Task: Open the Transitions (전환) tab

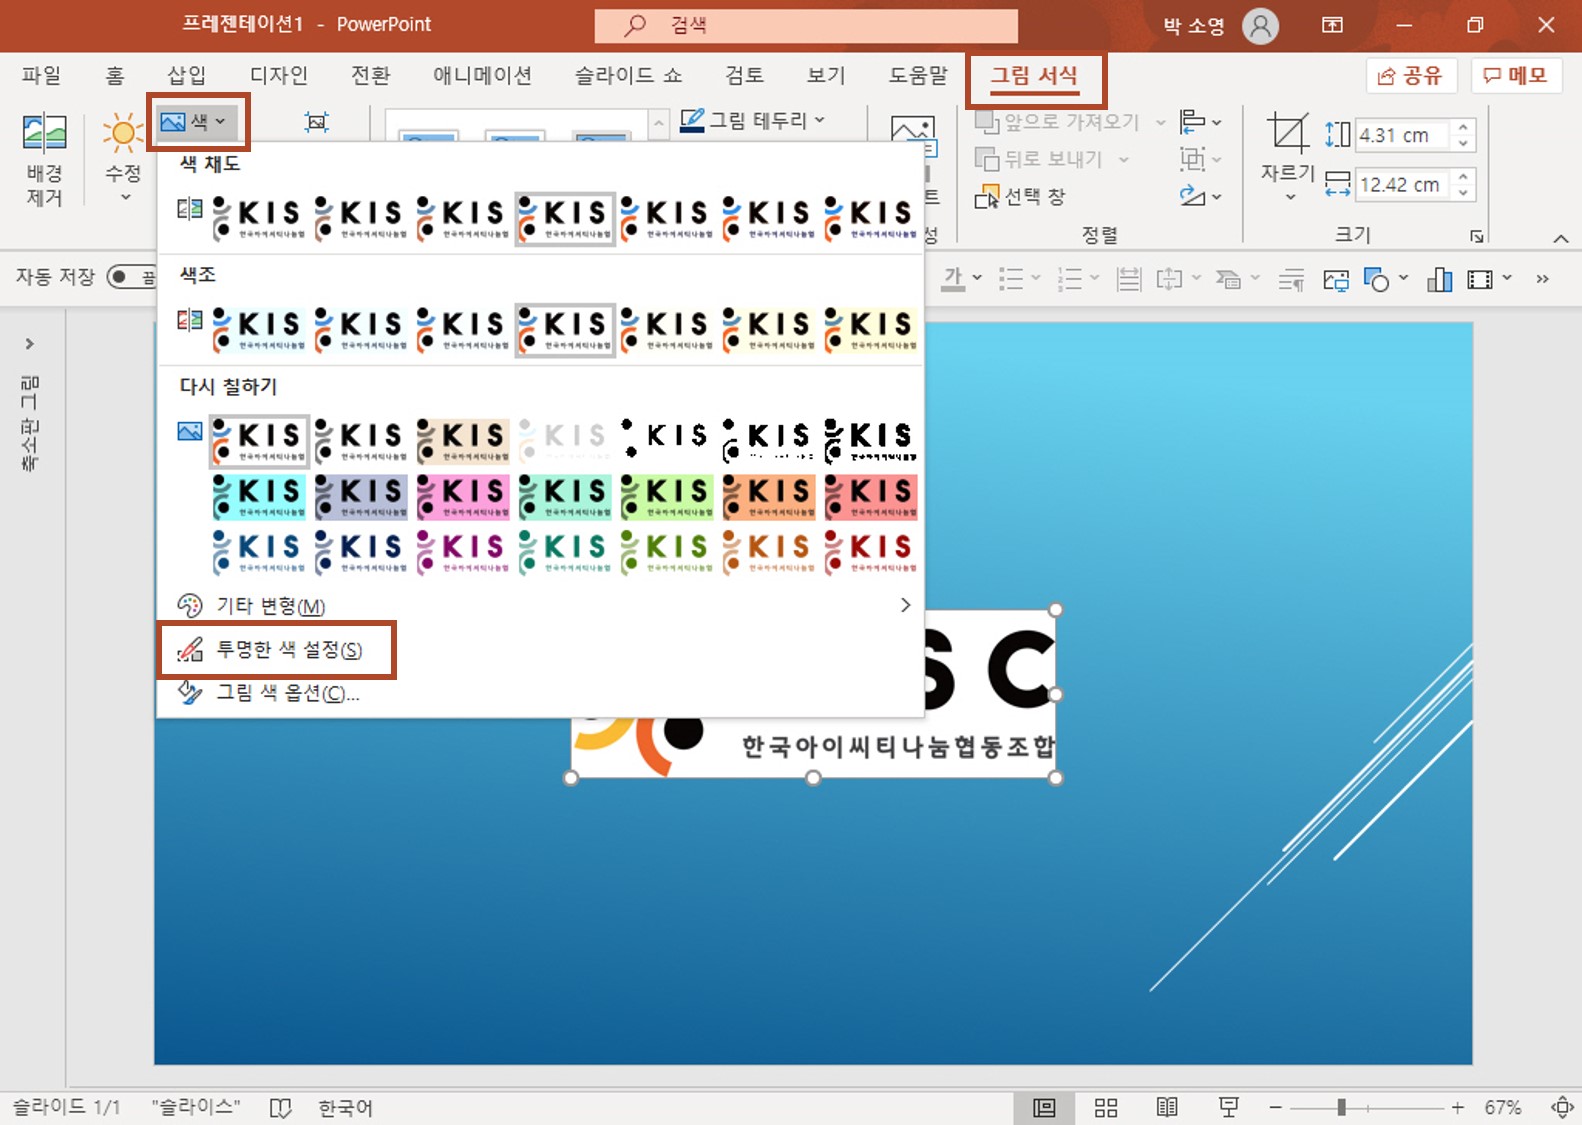Action: pos(371,75)
